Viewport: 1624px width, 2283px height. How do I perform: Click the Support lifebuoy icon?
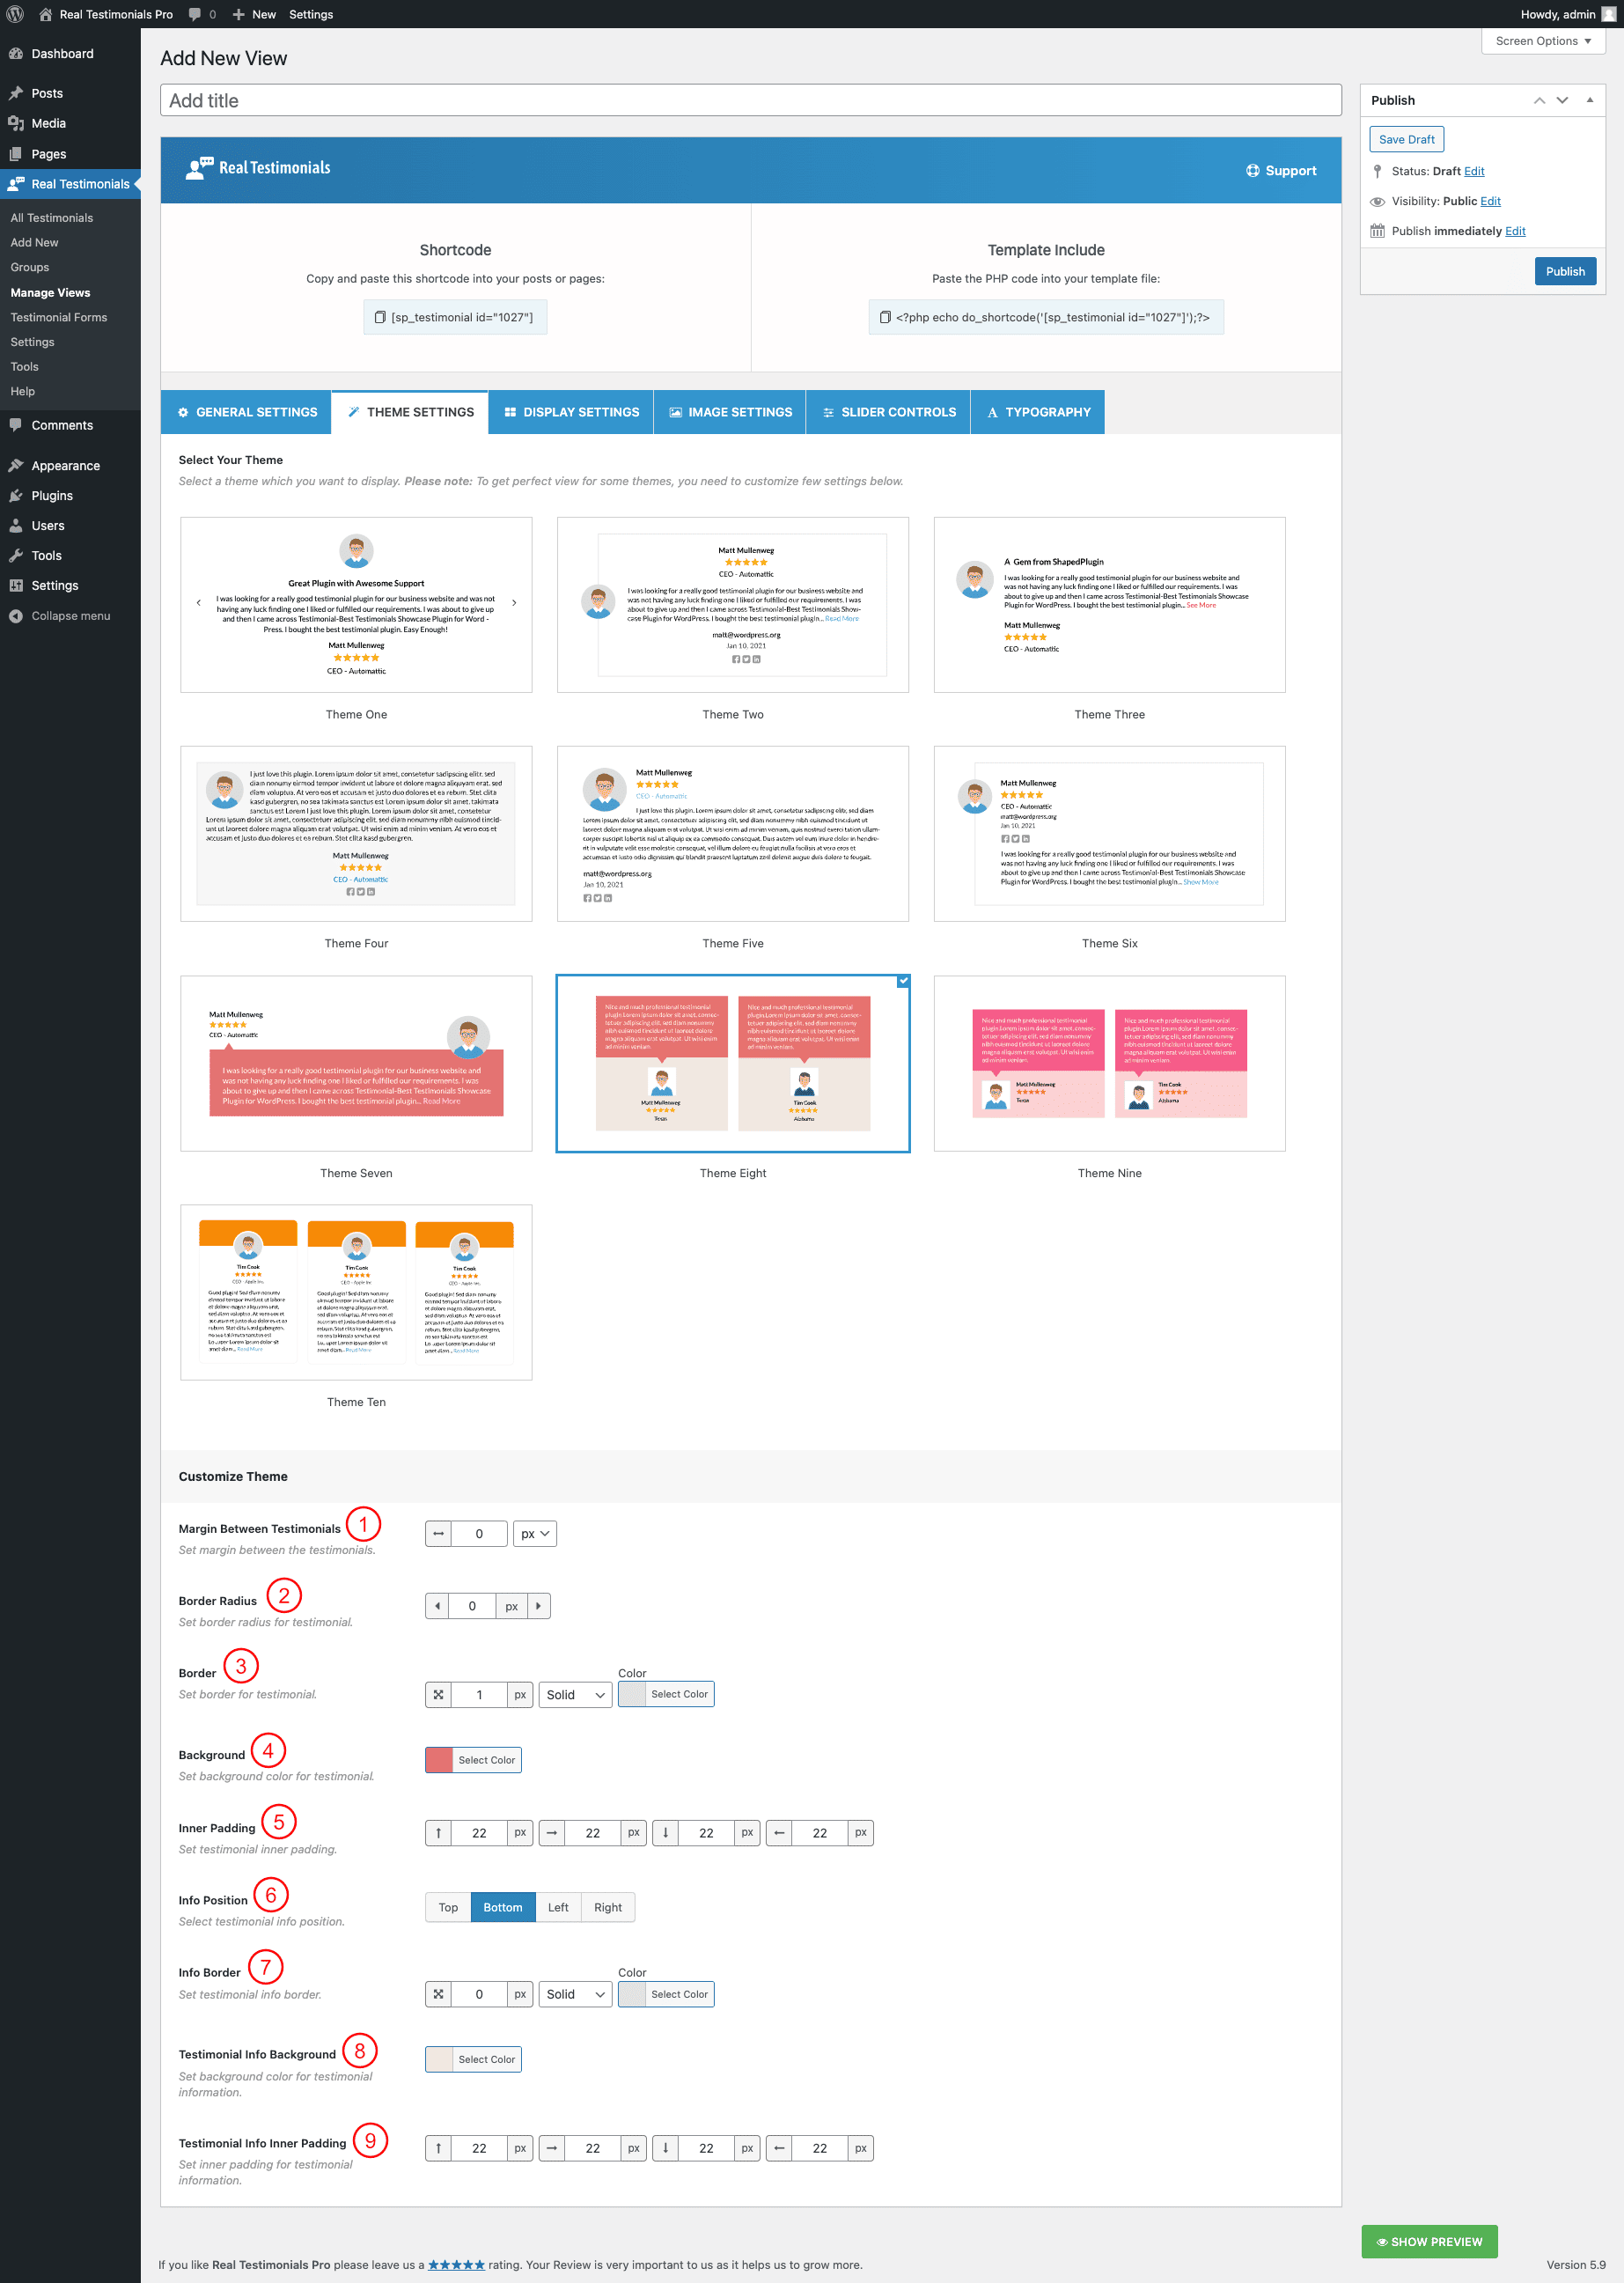click(1252, 171)
